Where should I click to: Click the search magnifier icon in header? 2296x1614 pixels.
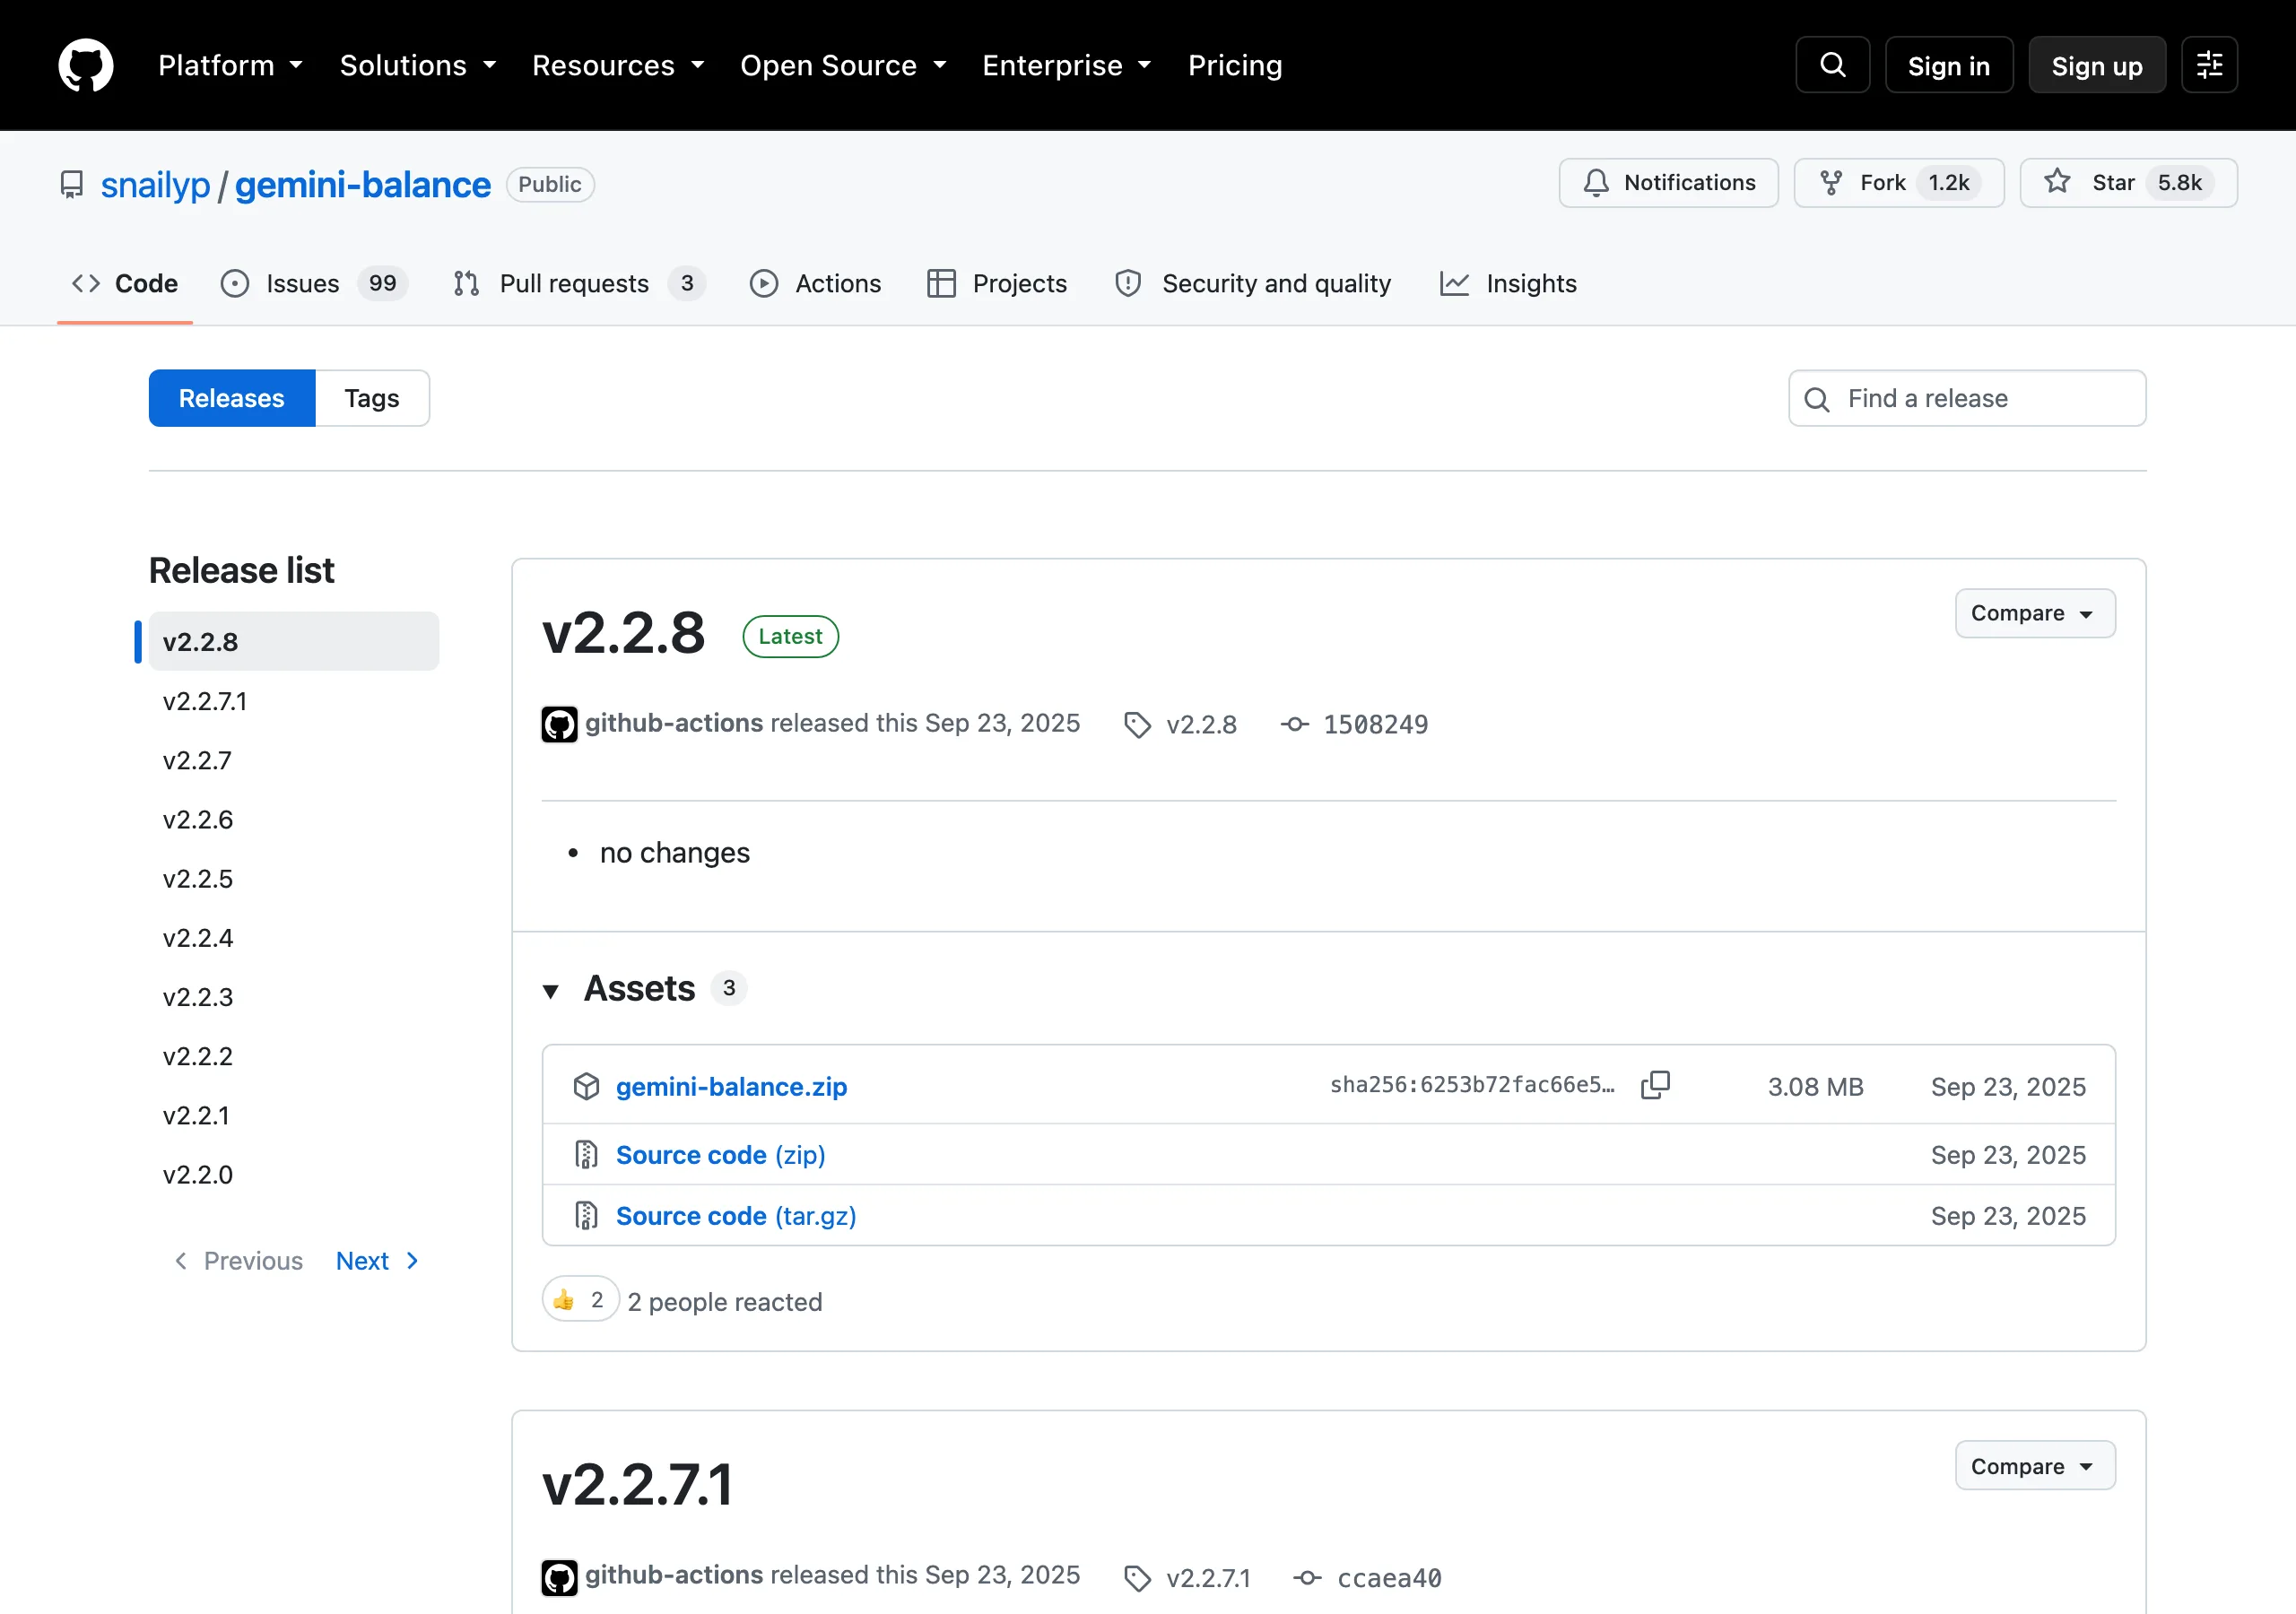1832,65
